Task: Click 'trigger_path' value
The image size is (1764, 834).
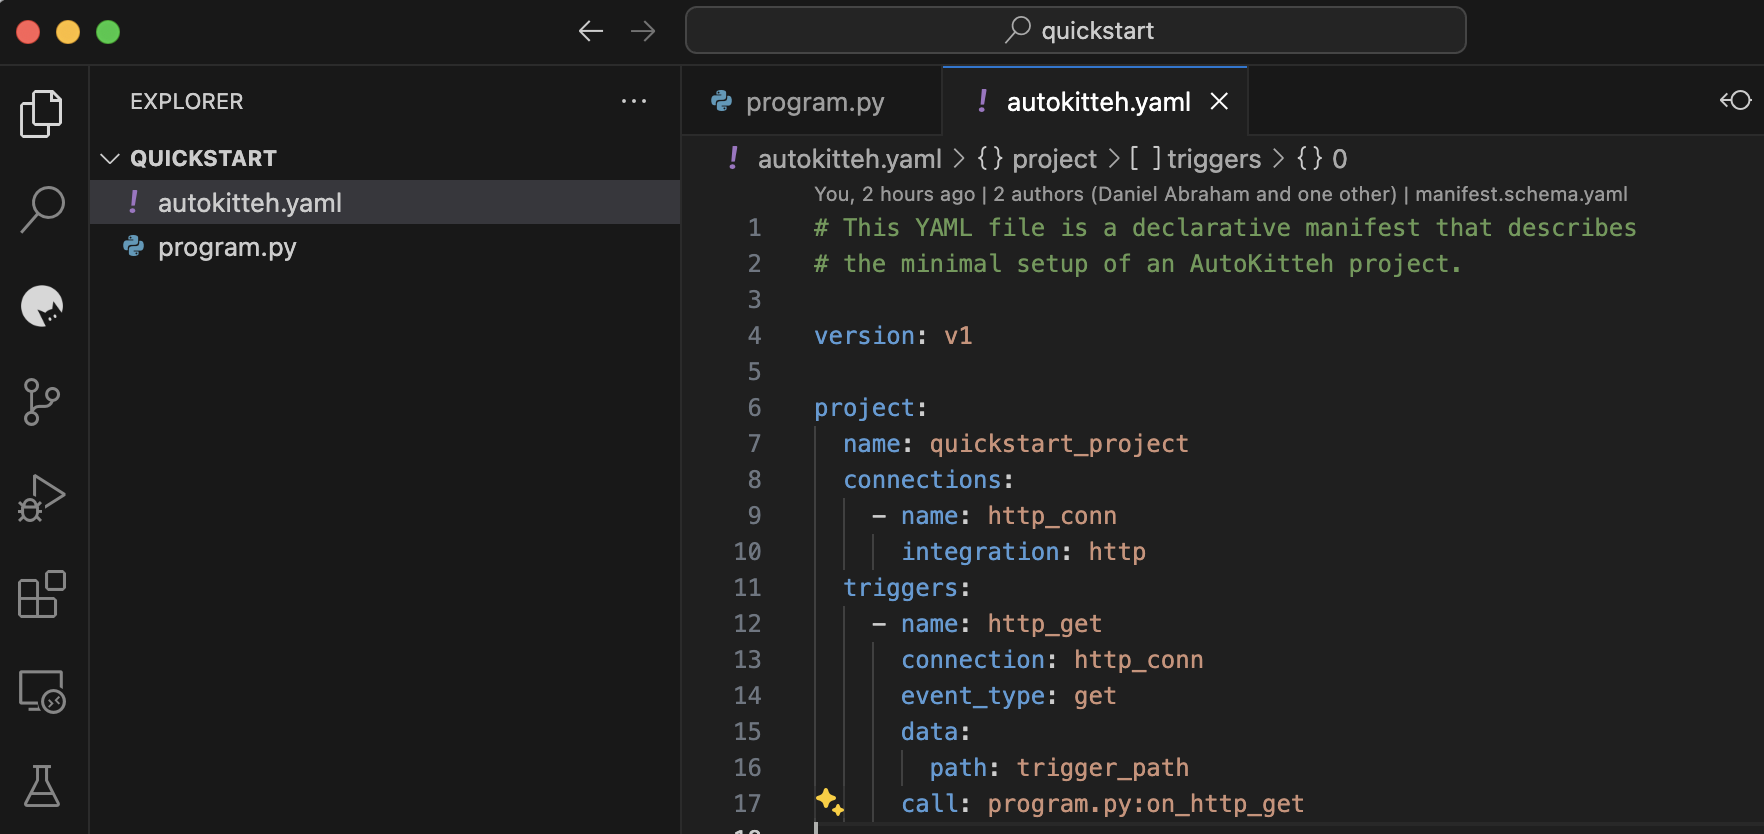Action: 1103,768
